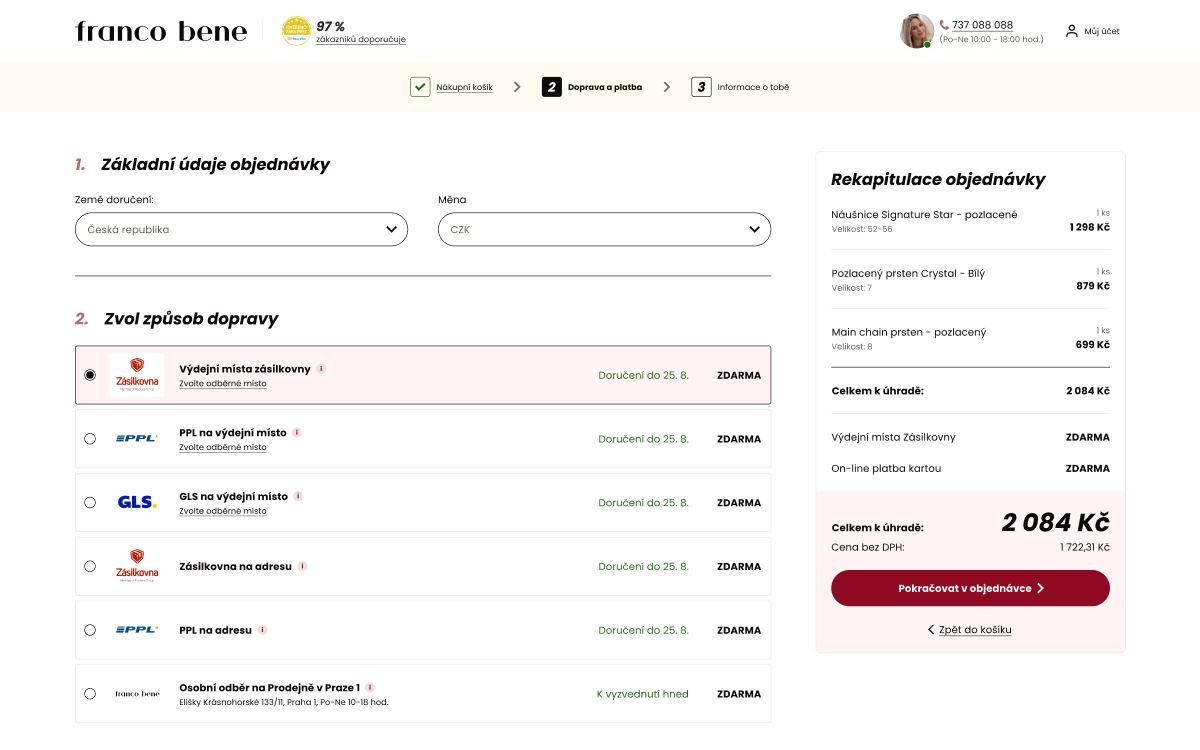Click the 699 Kč price

[1093, 345]
